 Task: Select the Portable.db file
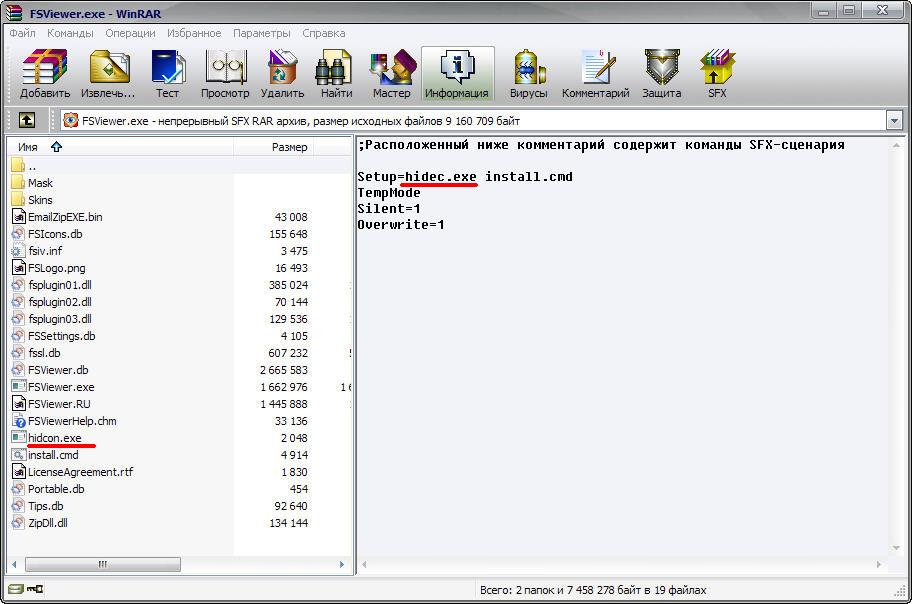pos(48,489)
